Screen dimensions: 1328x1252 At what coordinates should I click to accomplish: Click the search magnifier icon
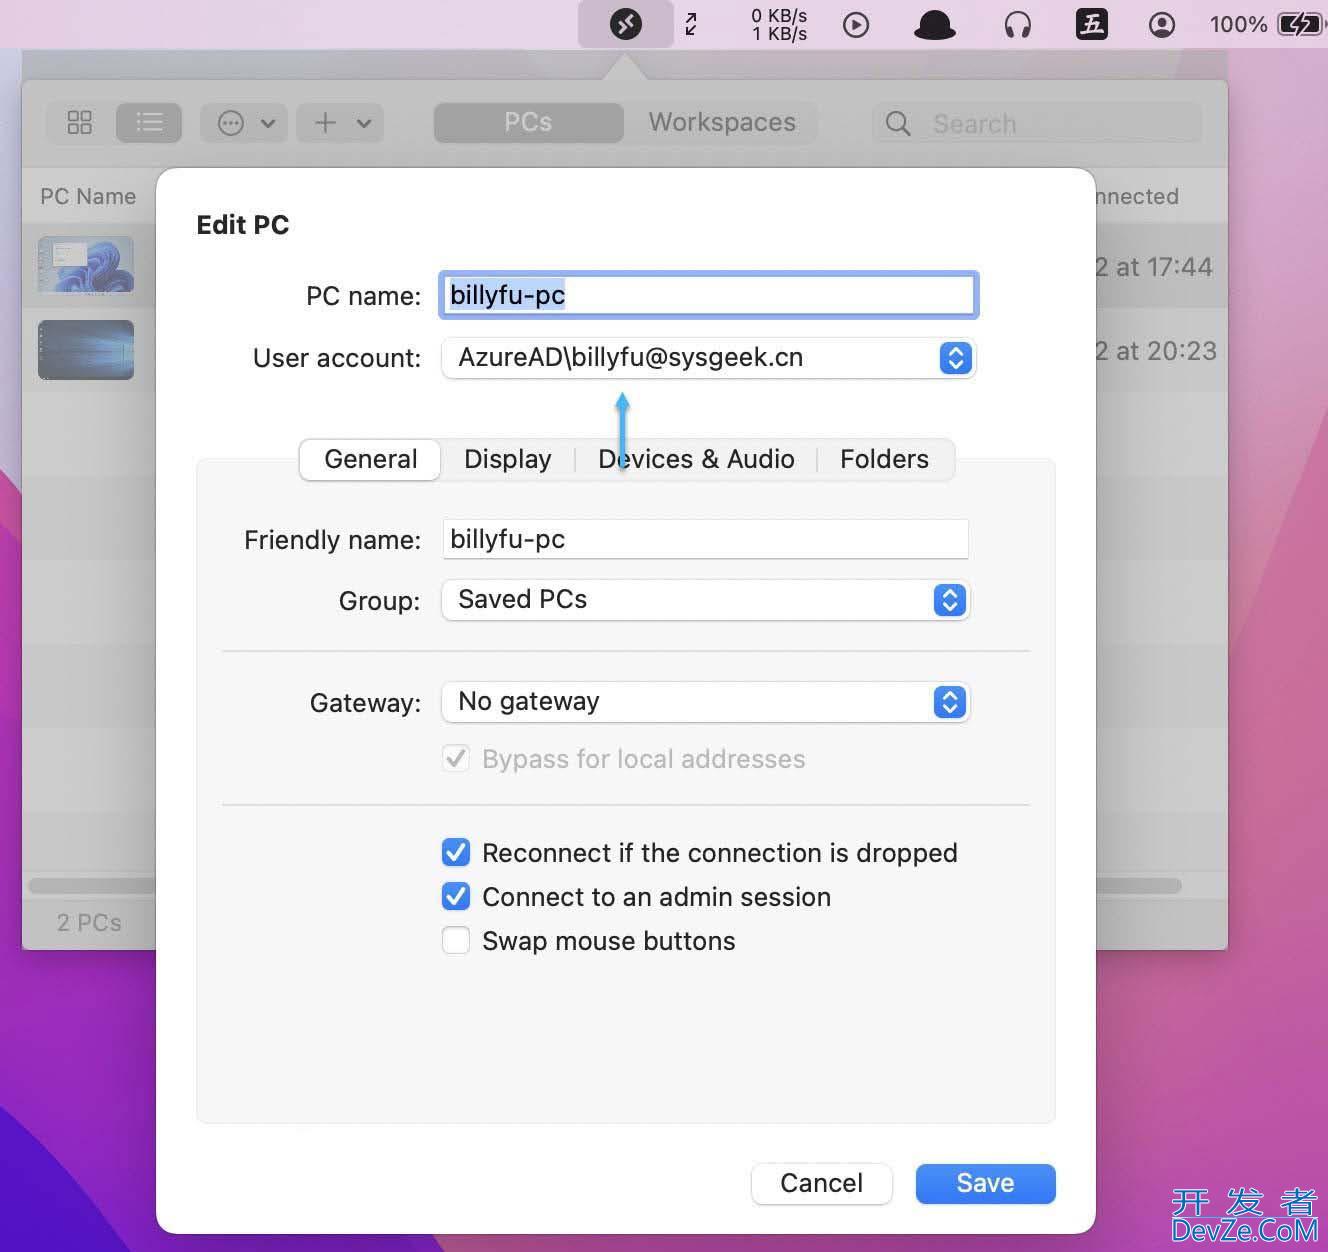[898, 123]
